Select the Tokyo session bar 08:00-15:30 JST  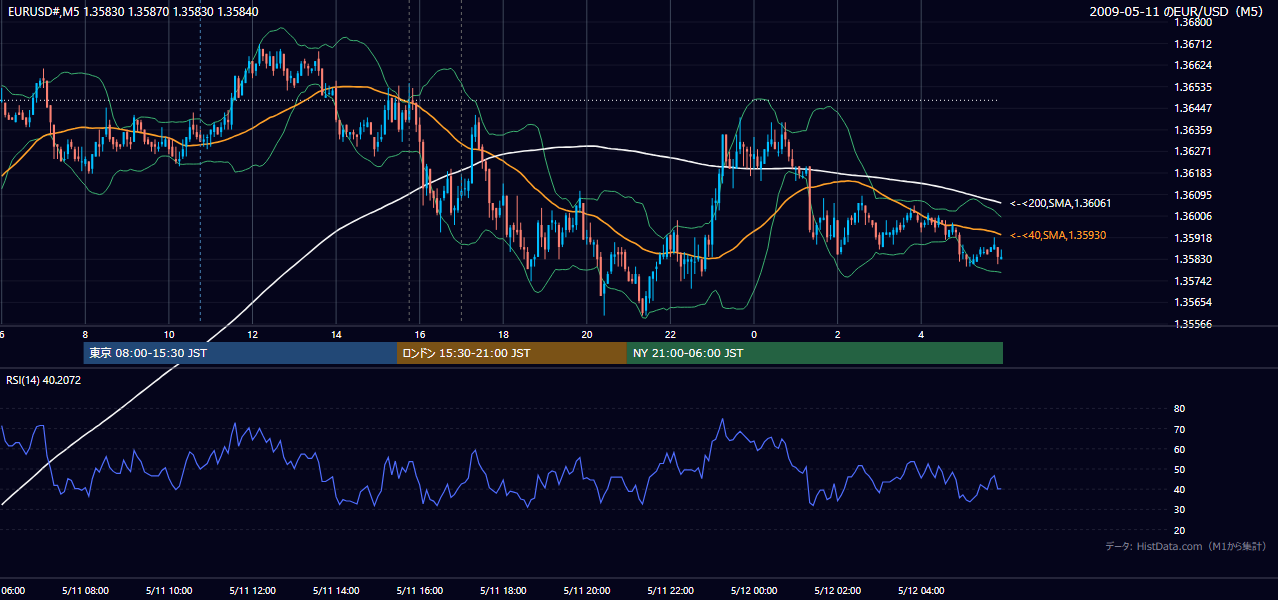pyautogui.click(x=241, y=353)
